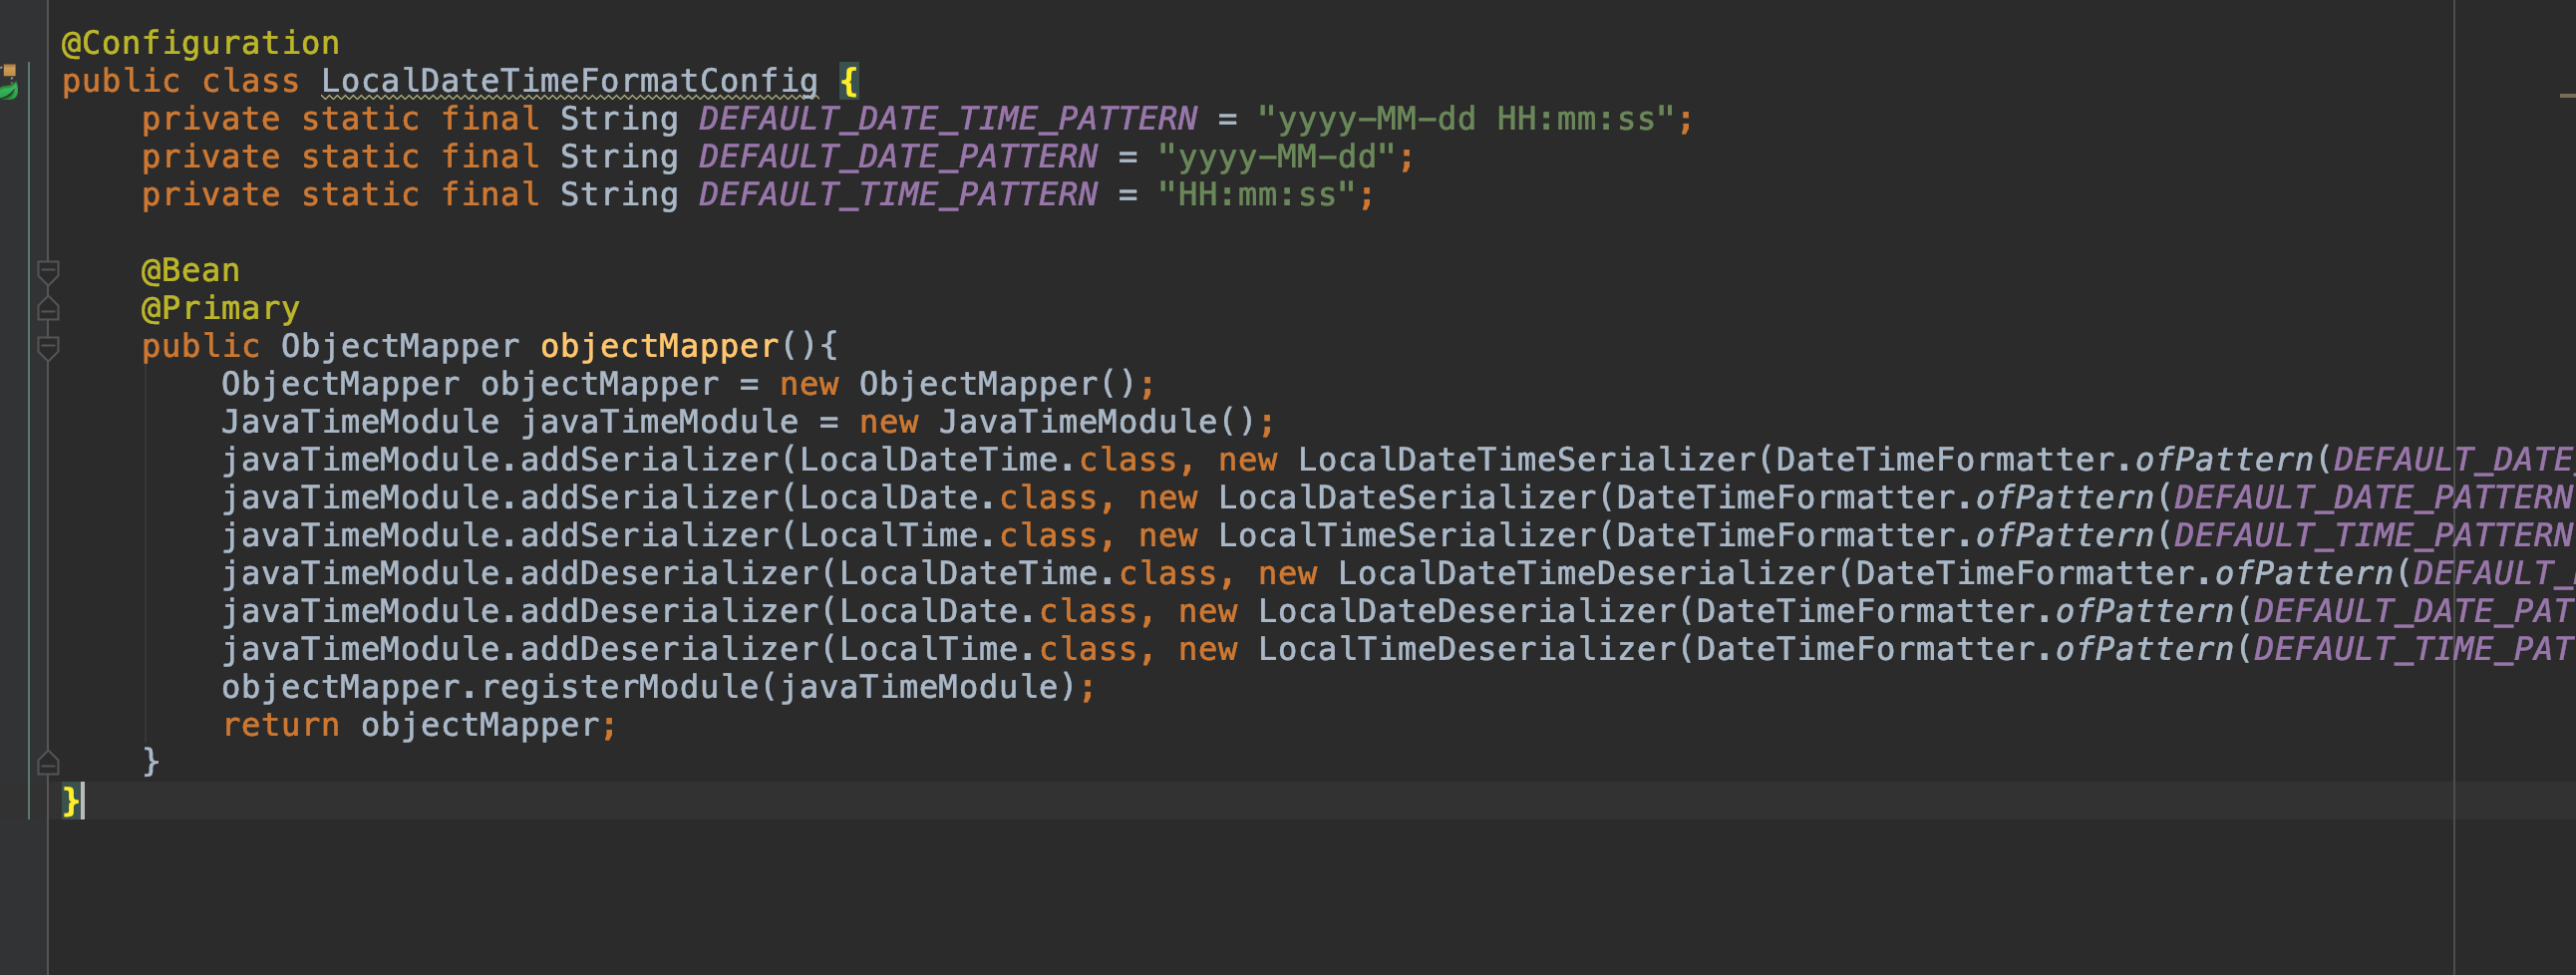Collapse the objectMapper method using its fold arrow
This screenshot has width=2576, height=975.
coord(47,347)
